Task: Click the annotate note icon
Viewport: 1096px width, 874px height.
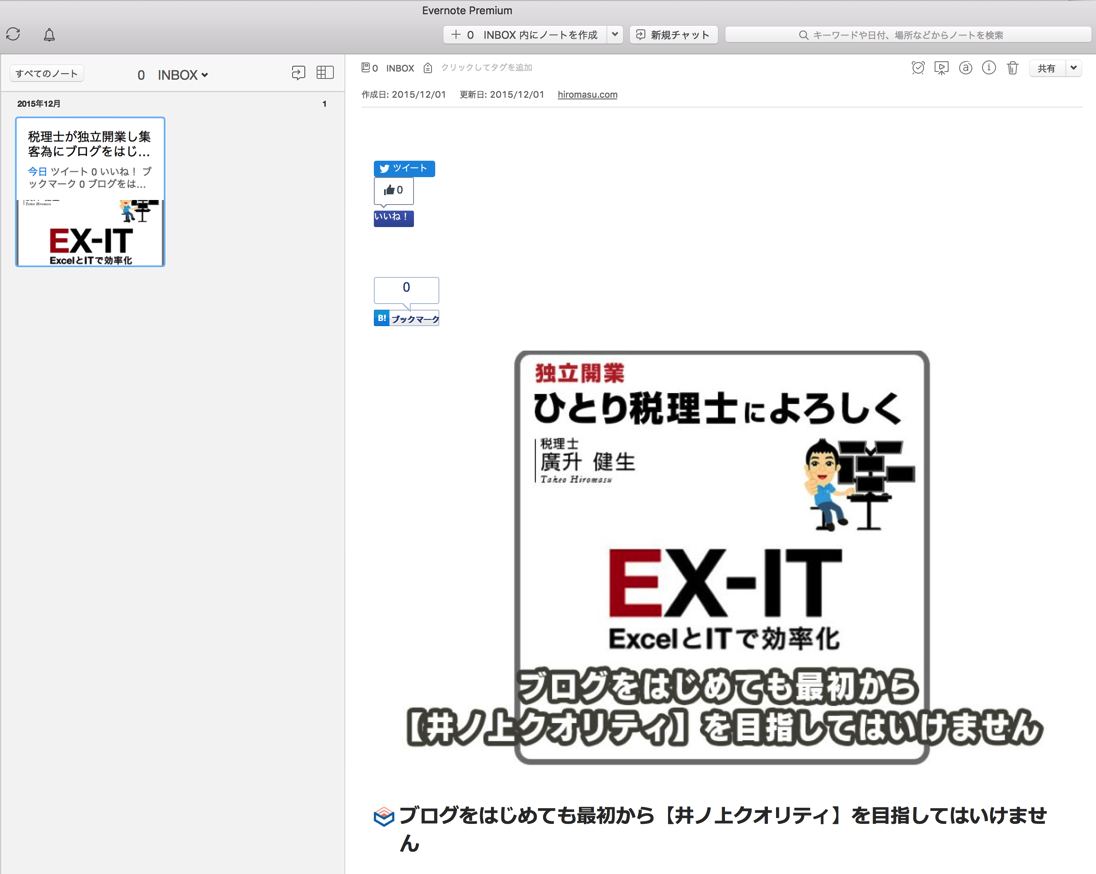Action: pyautogui.click(x=965, y=68)
